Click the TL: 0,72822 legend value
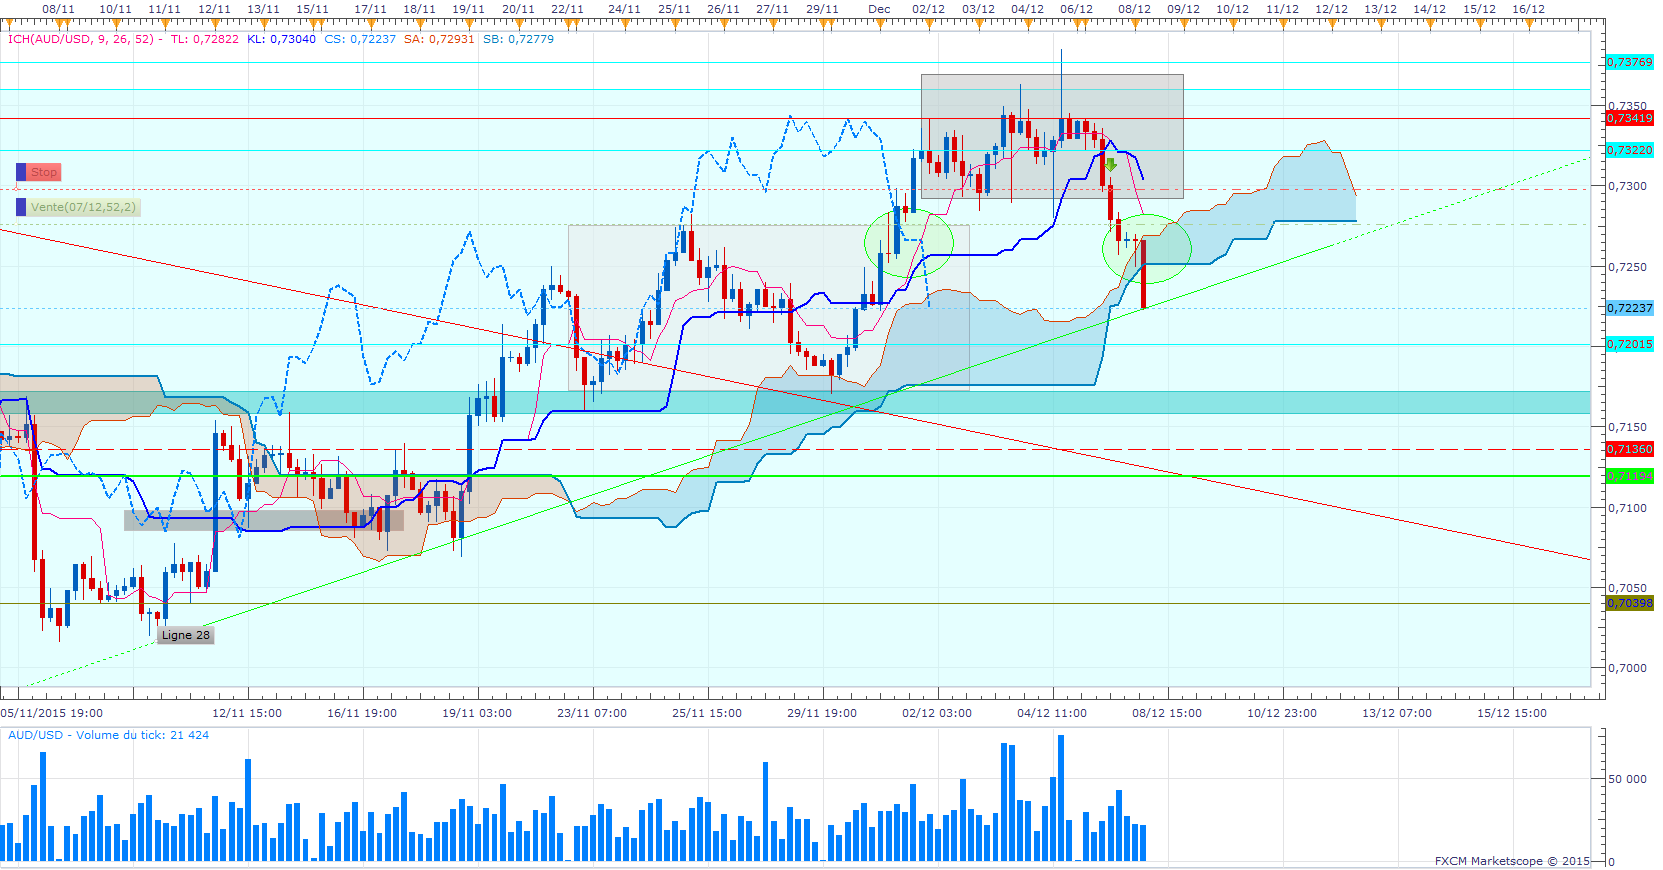The height and width of the screenshot is (870, 1663). (205, 39)
